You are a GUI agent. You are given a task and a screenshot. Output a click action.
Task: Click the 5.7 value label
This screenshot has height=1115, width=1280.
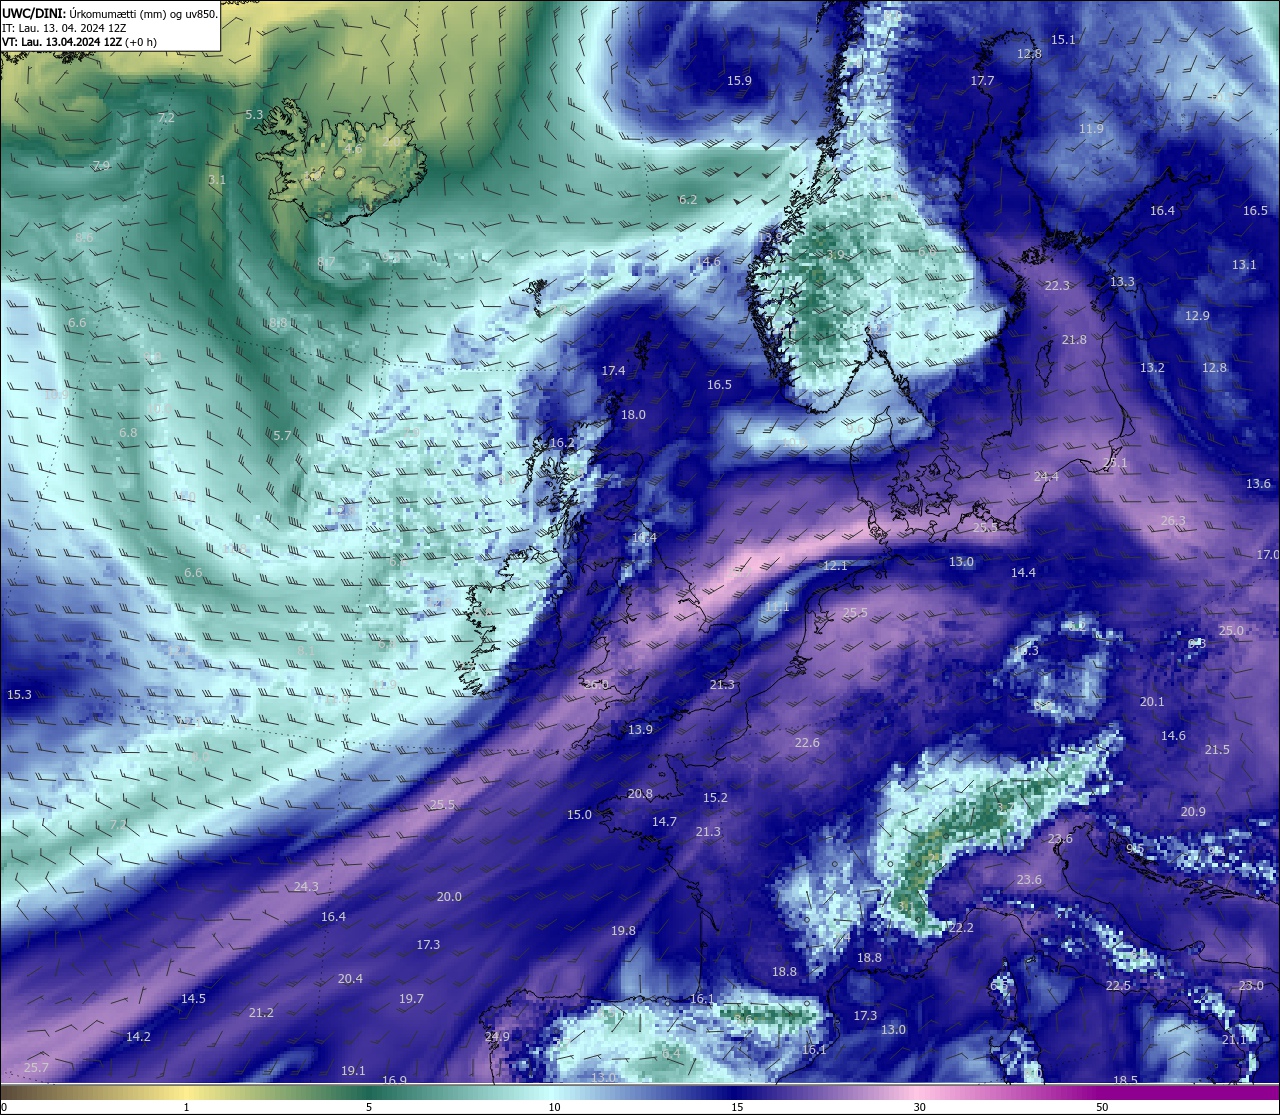[x=282, y=436]
